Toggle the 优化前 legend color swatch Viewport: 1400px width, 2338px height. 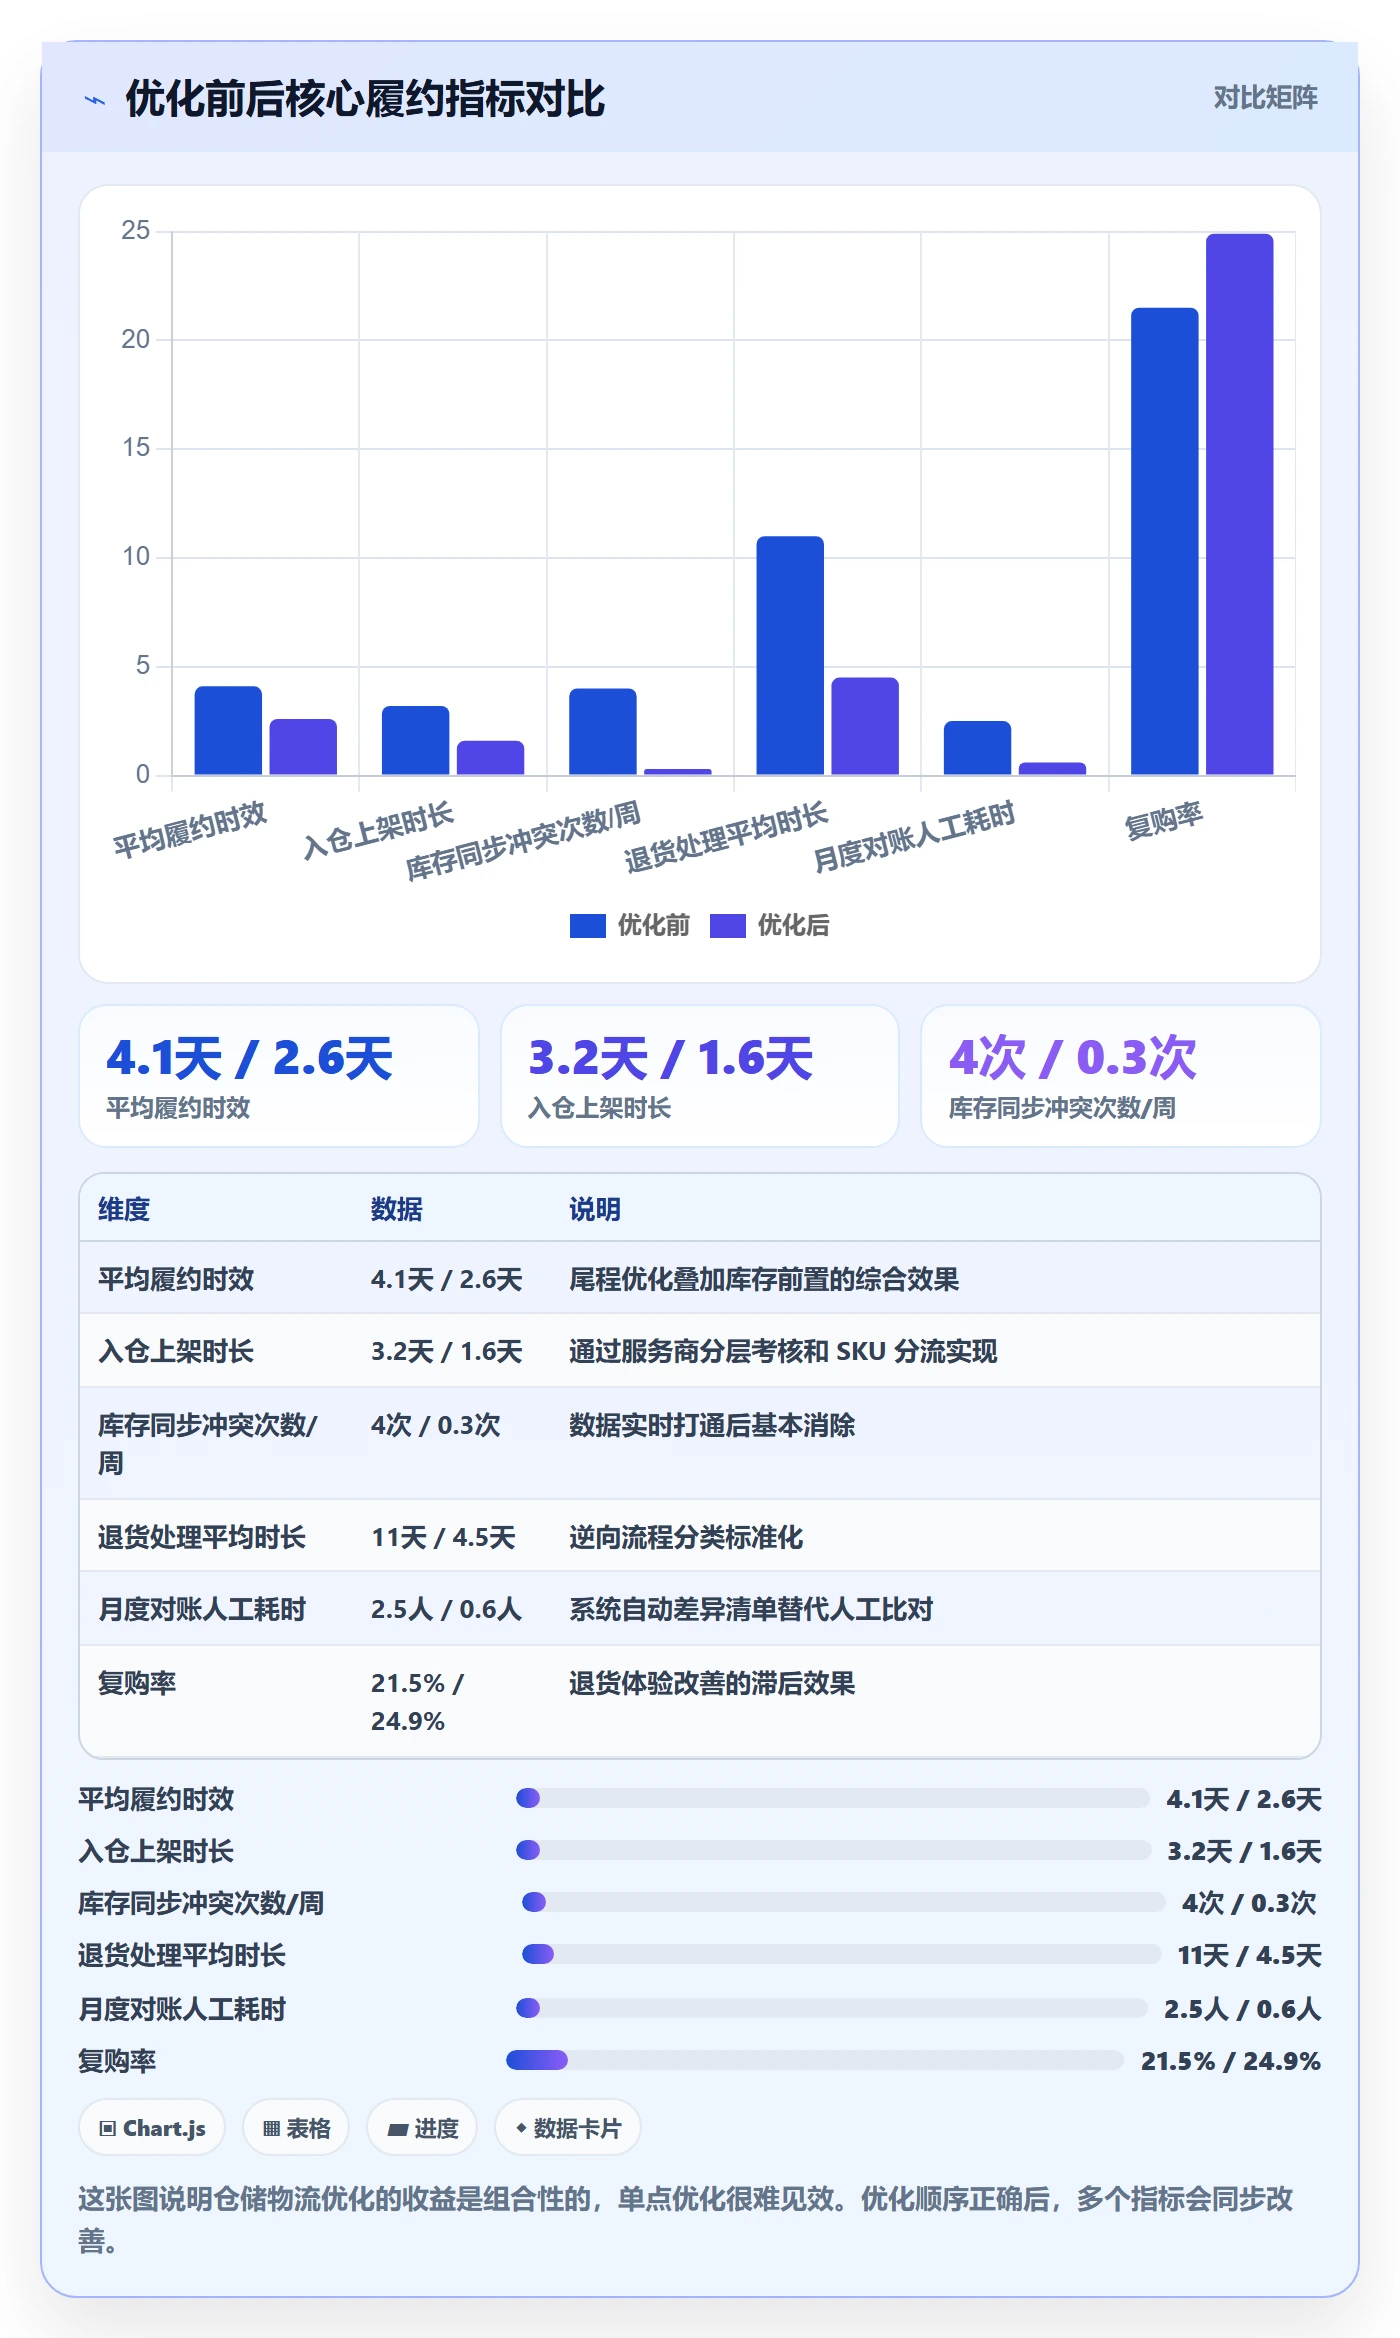click(587, 926)
